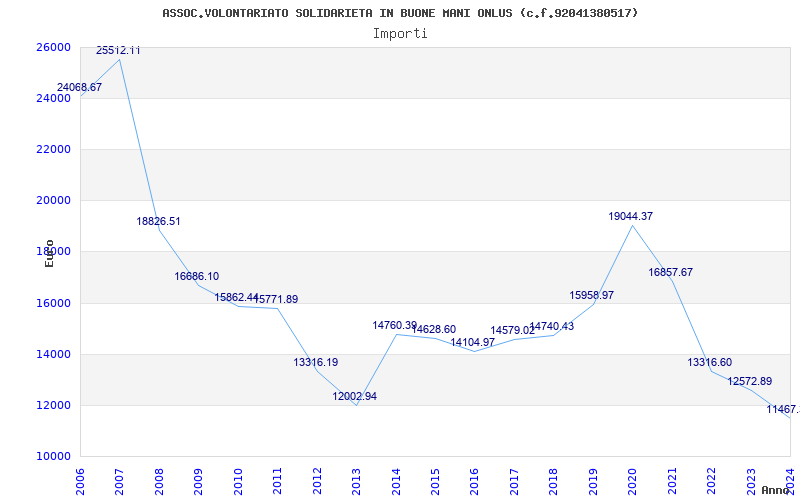Image resolution: width=800 pixels, height=500 pixels.
Task: Click the 14104.97 value label
Action: (x=472, y=342)
